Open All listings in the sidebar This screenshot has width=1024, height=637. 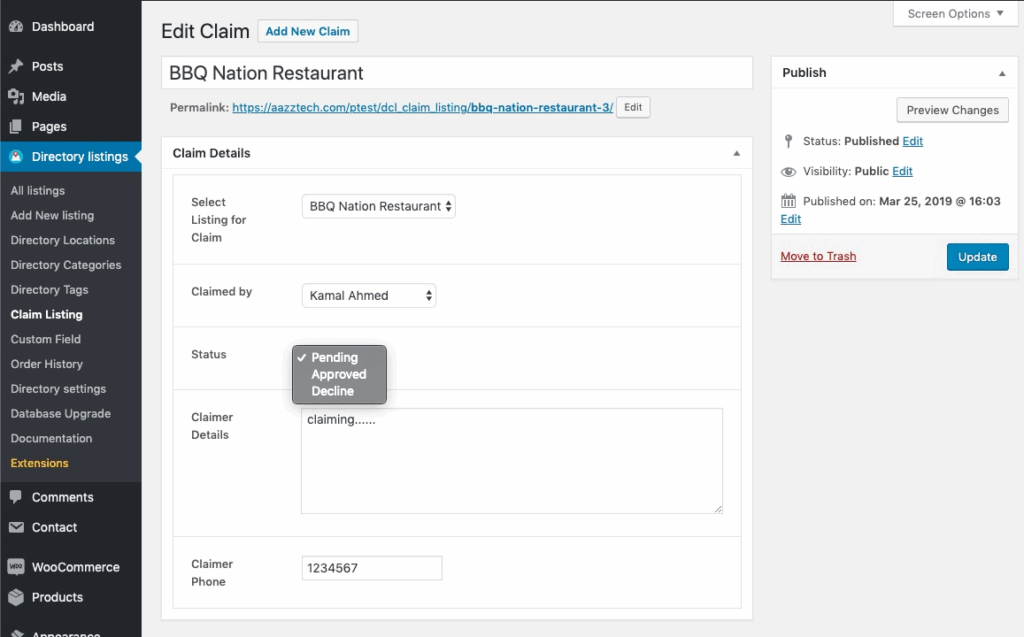(x=38, y=191)
